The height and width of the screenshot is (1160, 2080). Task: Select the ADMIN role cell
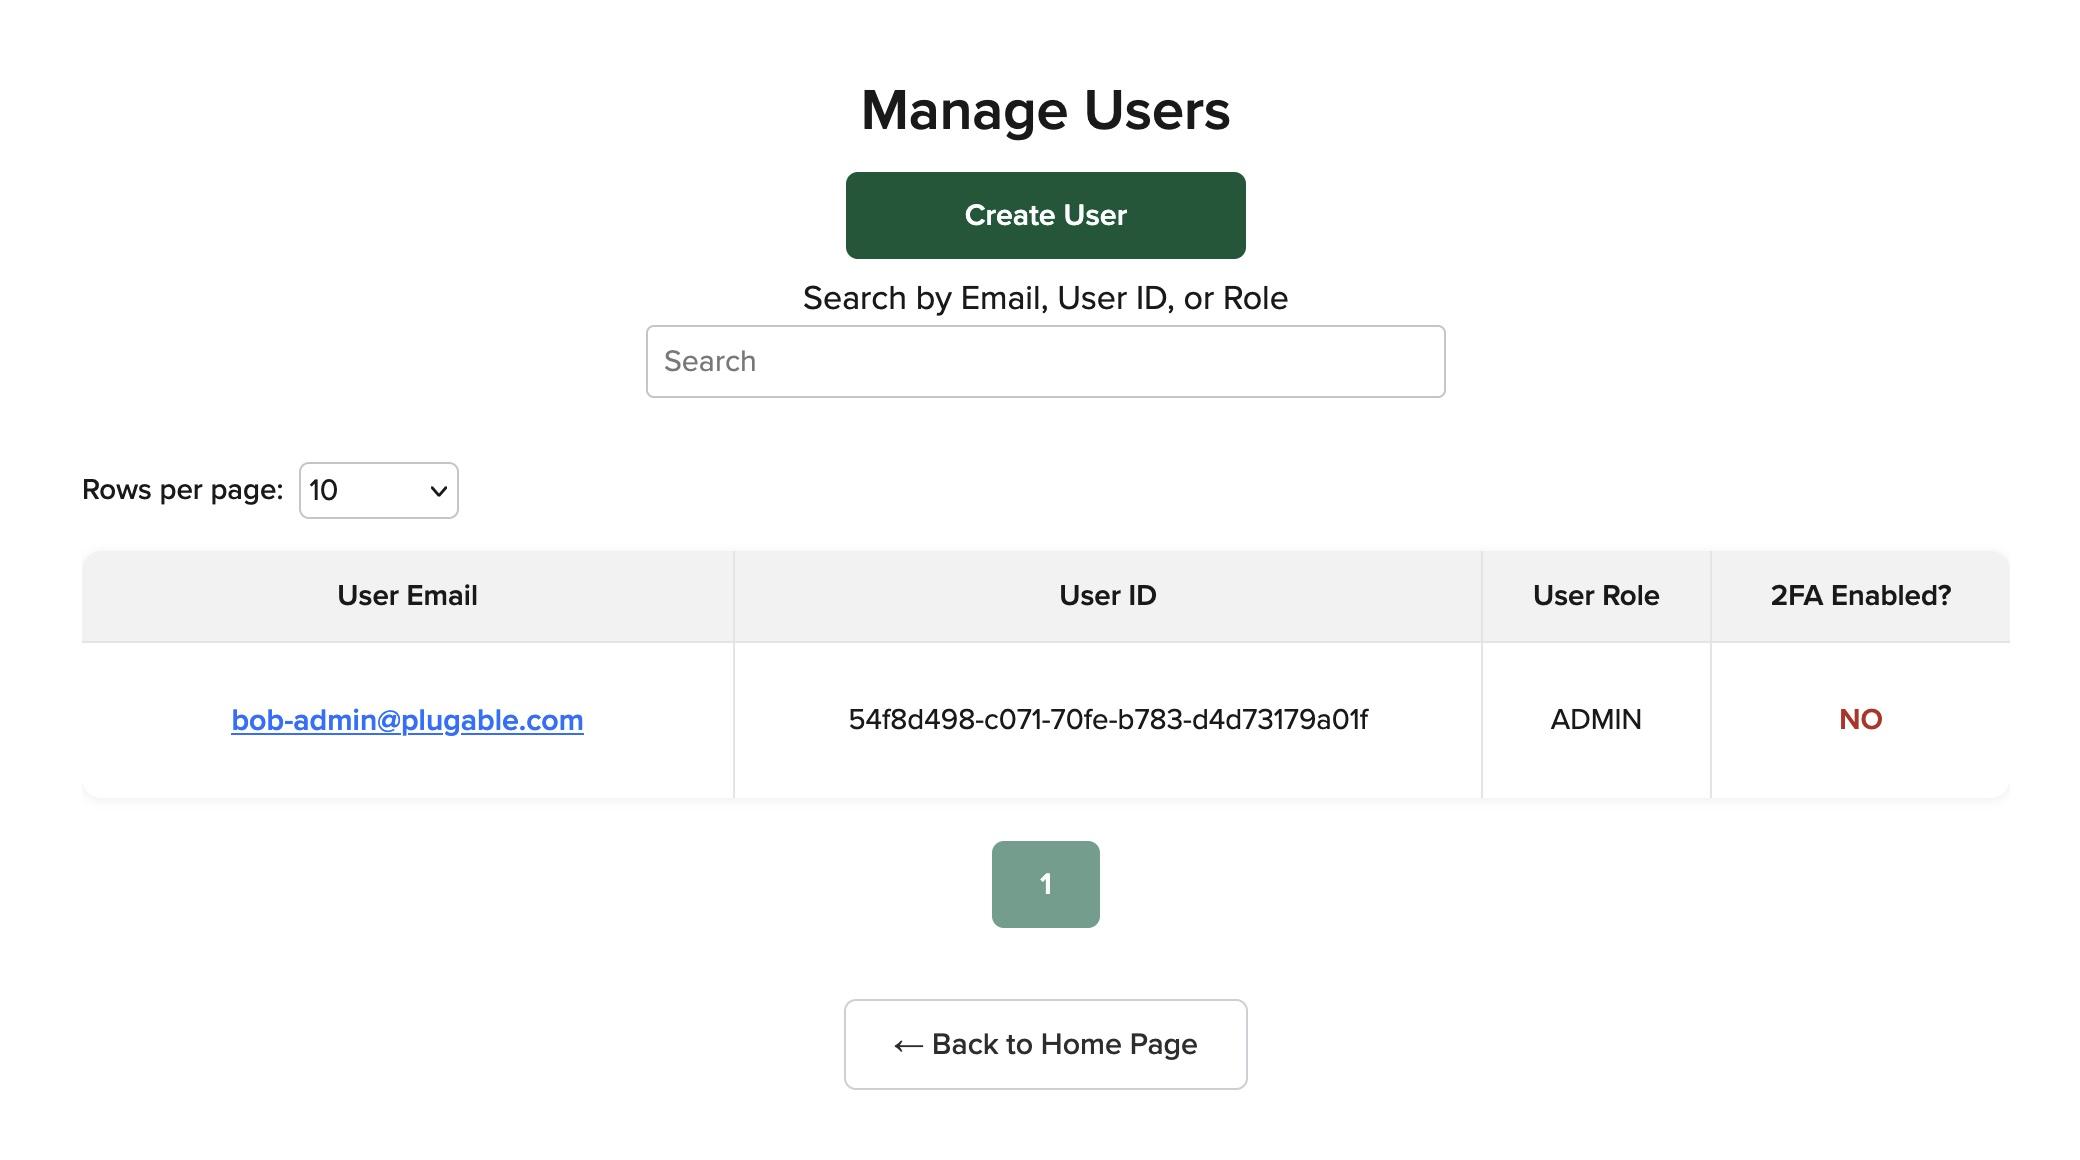tap(1595, 719)
